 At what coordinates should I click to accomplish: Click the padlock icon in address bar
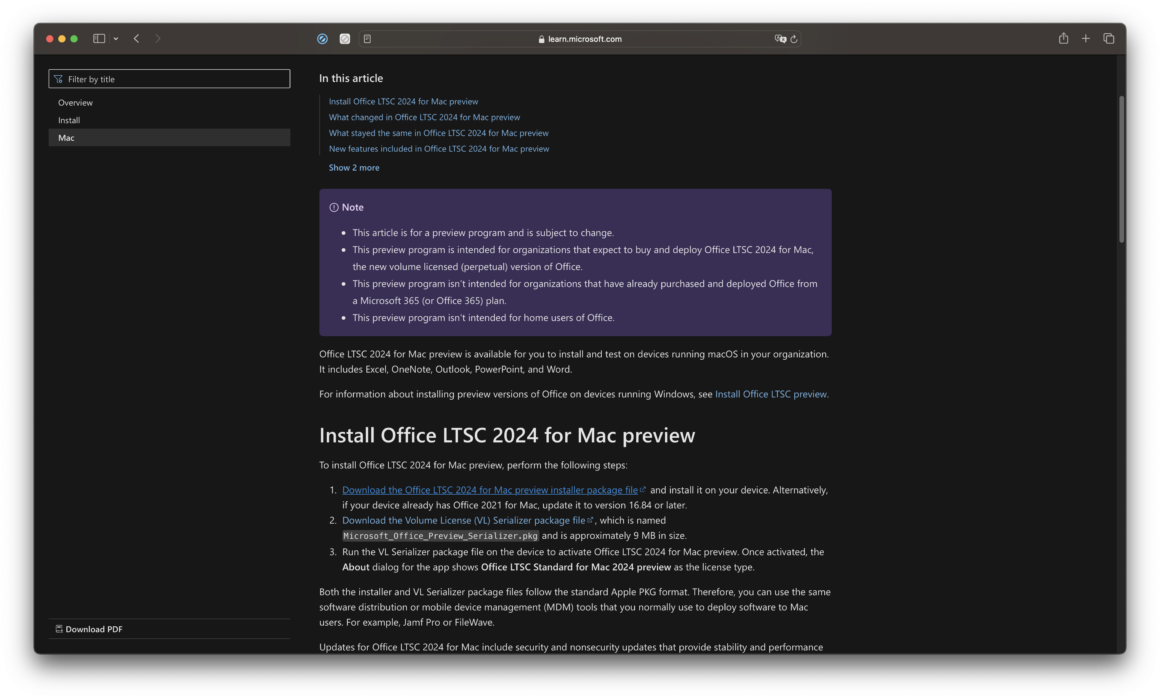point(542,39)
